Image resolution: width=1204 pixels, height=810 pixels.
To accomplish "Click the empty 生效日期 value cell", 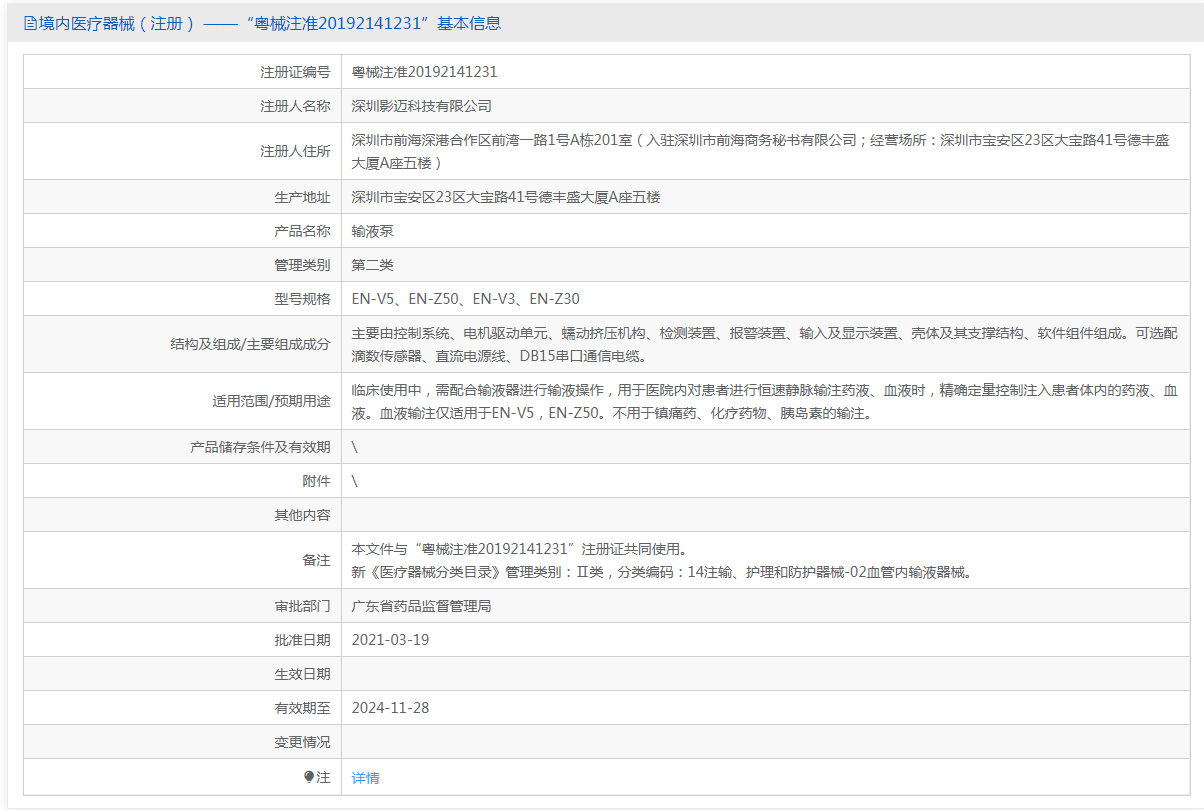I will click(769, 674).
